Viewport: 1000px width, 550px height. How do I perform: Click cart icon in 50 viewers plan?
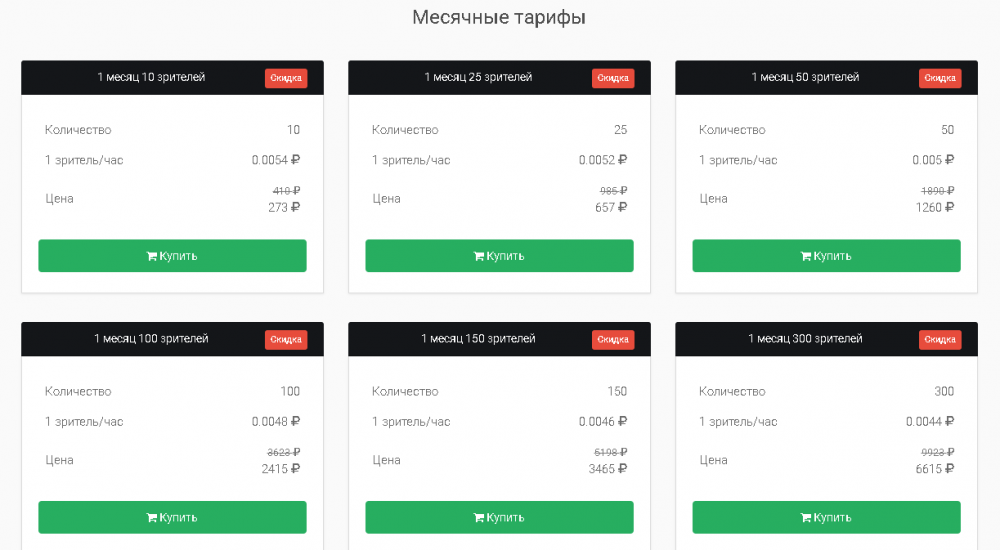(806, 256)
